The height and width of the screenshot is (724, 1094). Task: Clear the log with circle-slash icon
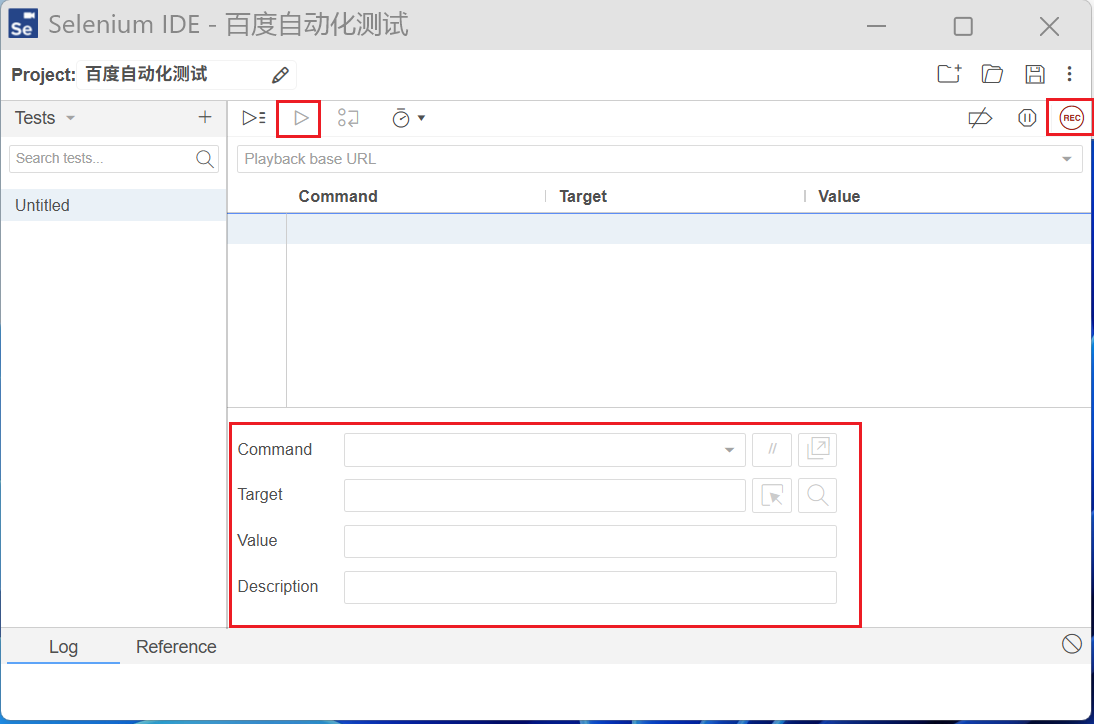pyautogui.click(x=1071, y=644)
